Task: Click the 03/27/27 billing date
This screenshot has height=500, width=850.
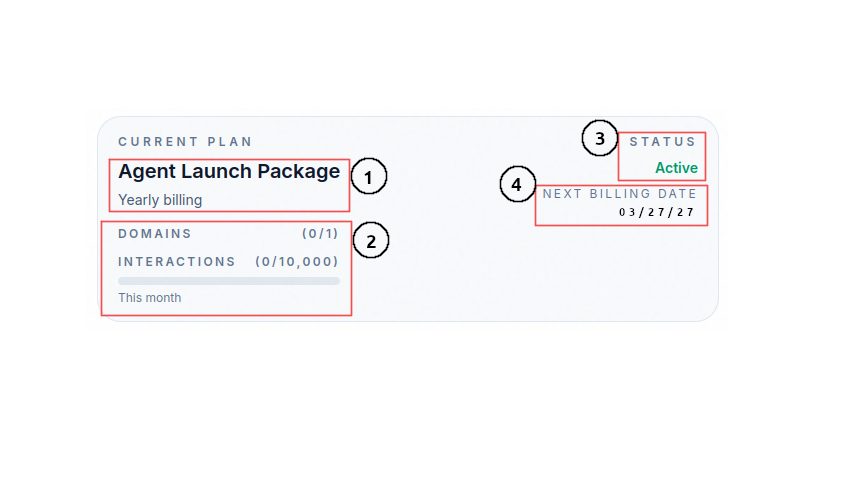Action: [x=656, y=212]
